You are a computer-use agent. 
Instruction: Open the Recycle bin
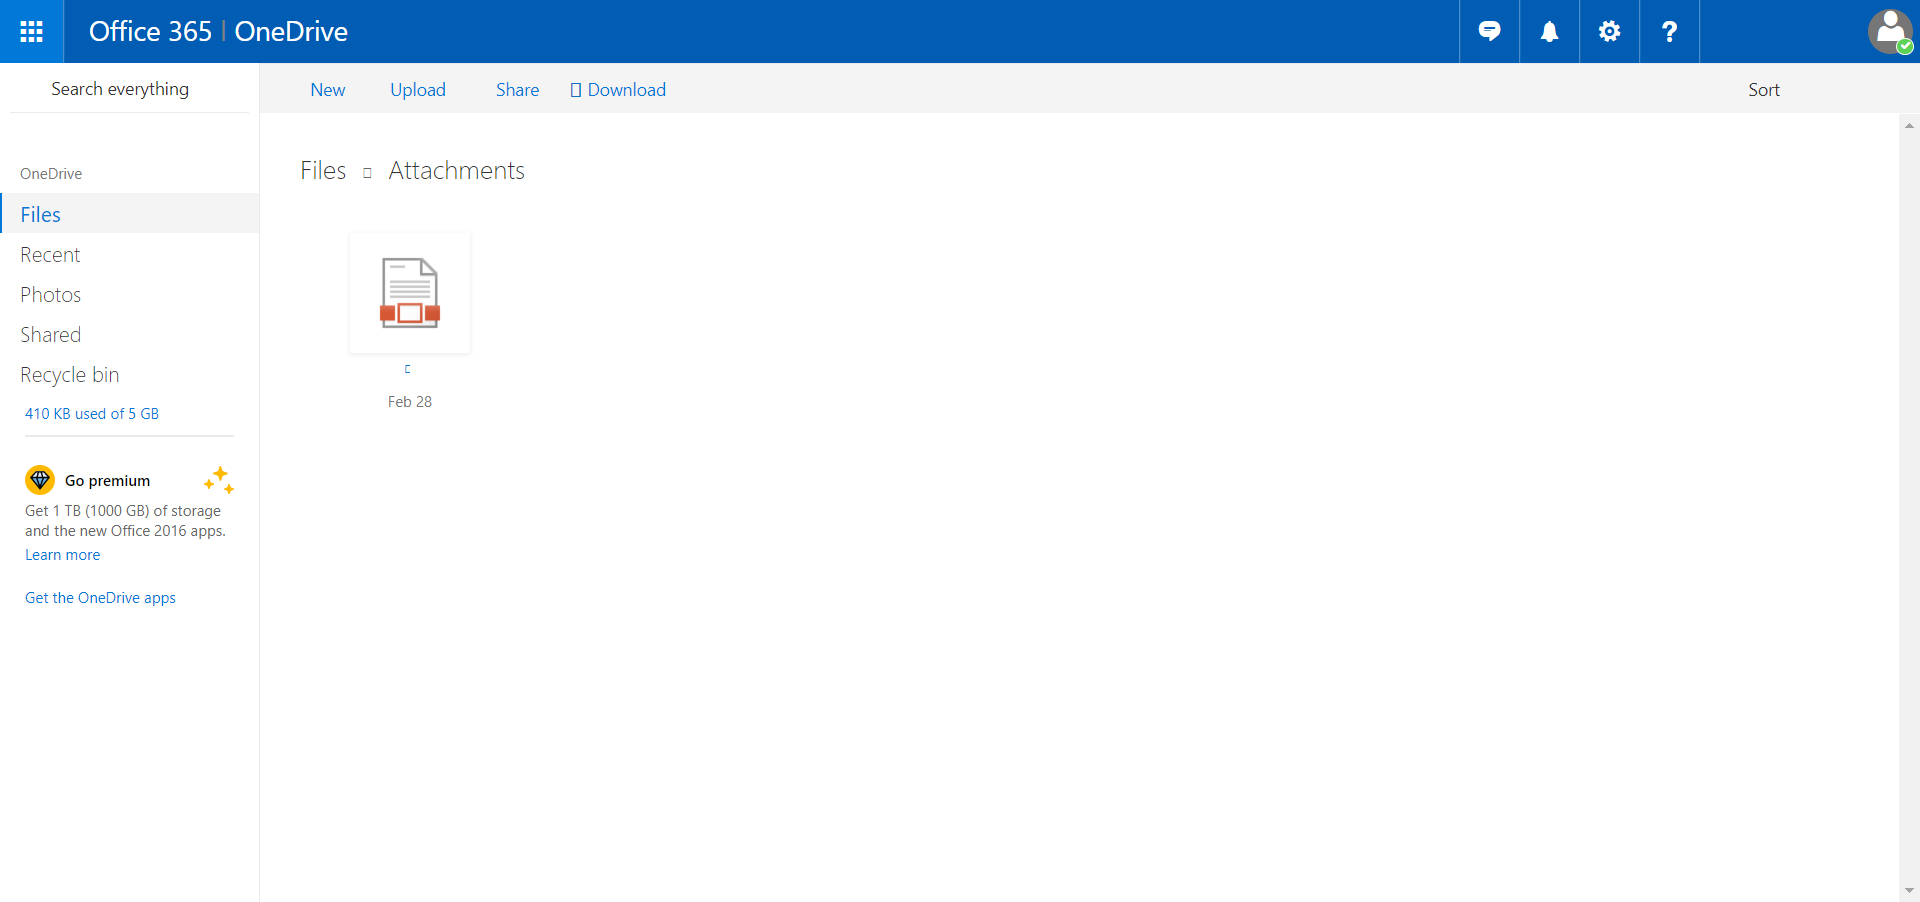point(70,375)
